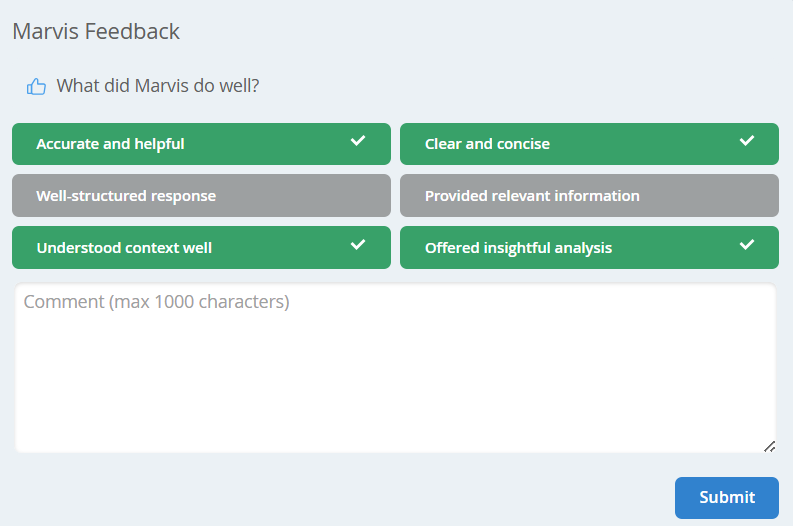This screenshot has height=526, width=793.
Task: Focus the comment text area
Action: [x=395, y=380]
